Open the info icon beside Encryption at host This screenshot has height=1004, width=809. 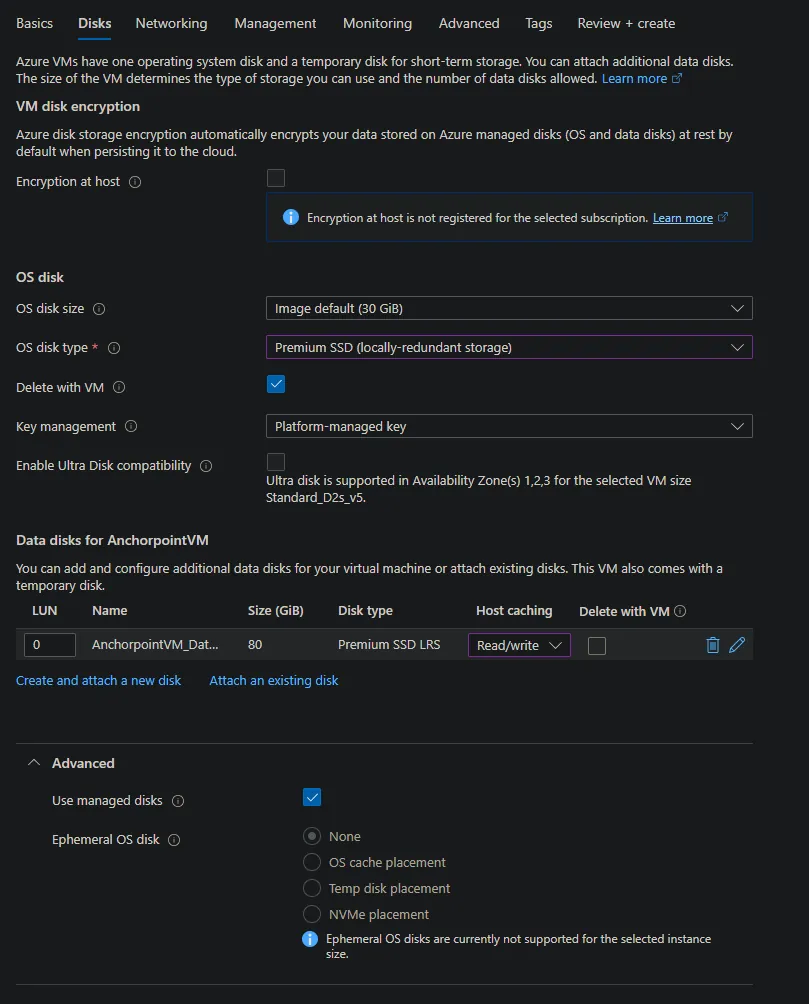pos(135,181)
